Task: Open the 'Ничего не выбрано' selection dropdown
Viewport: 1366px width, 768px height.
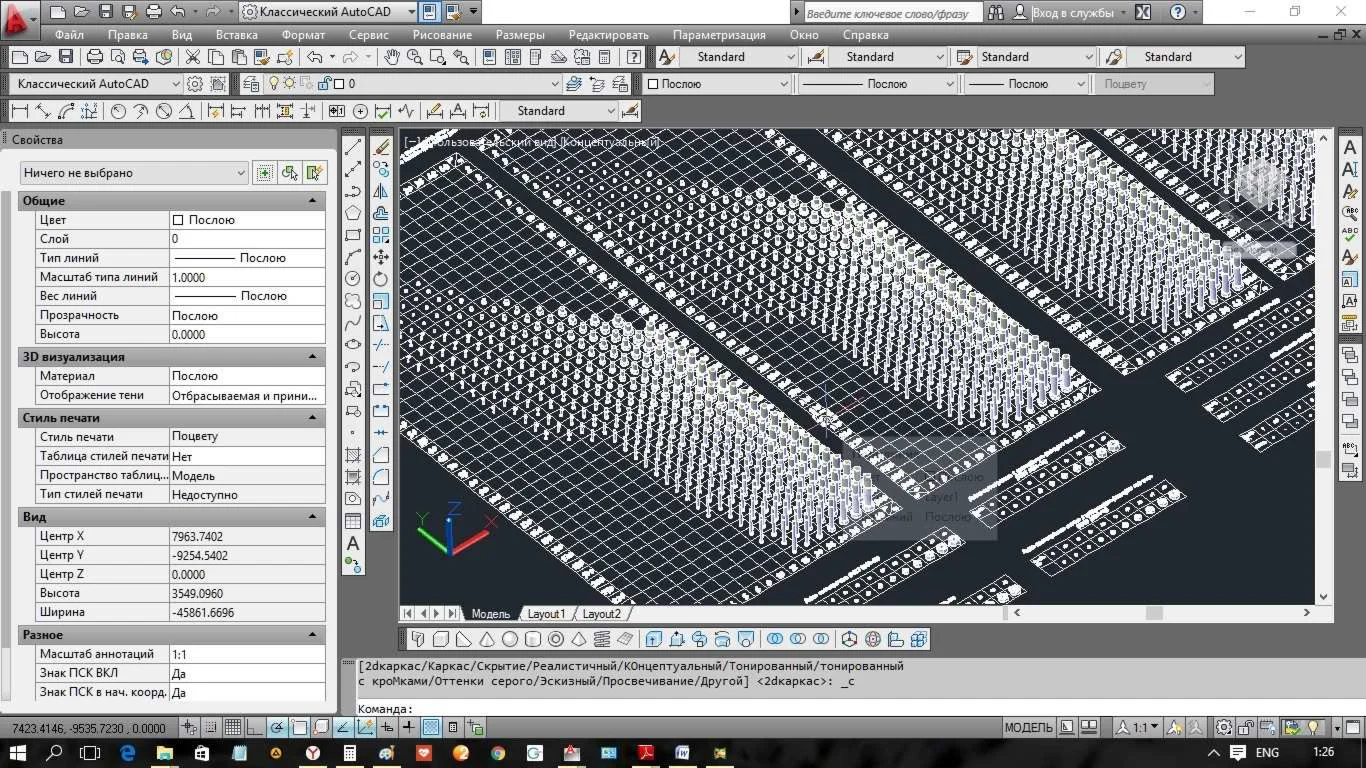Action: click(x=134, y=173)
